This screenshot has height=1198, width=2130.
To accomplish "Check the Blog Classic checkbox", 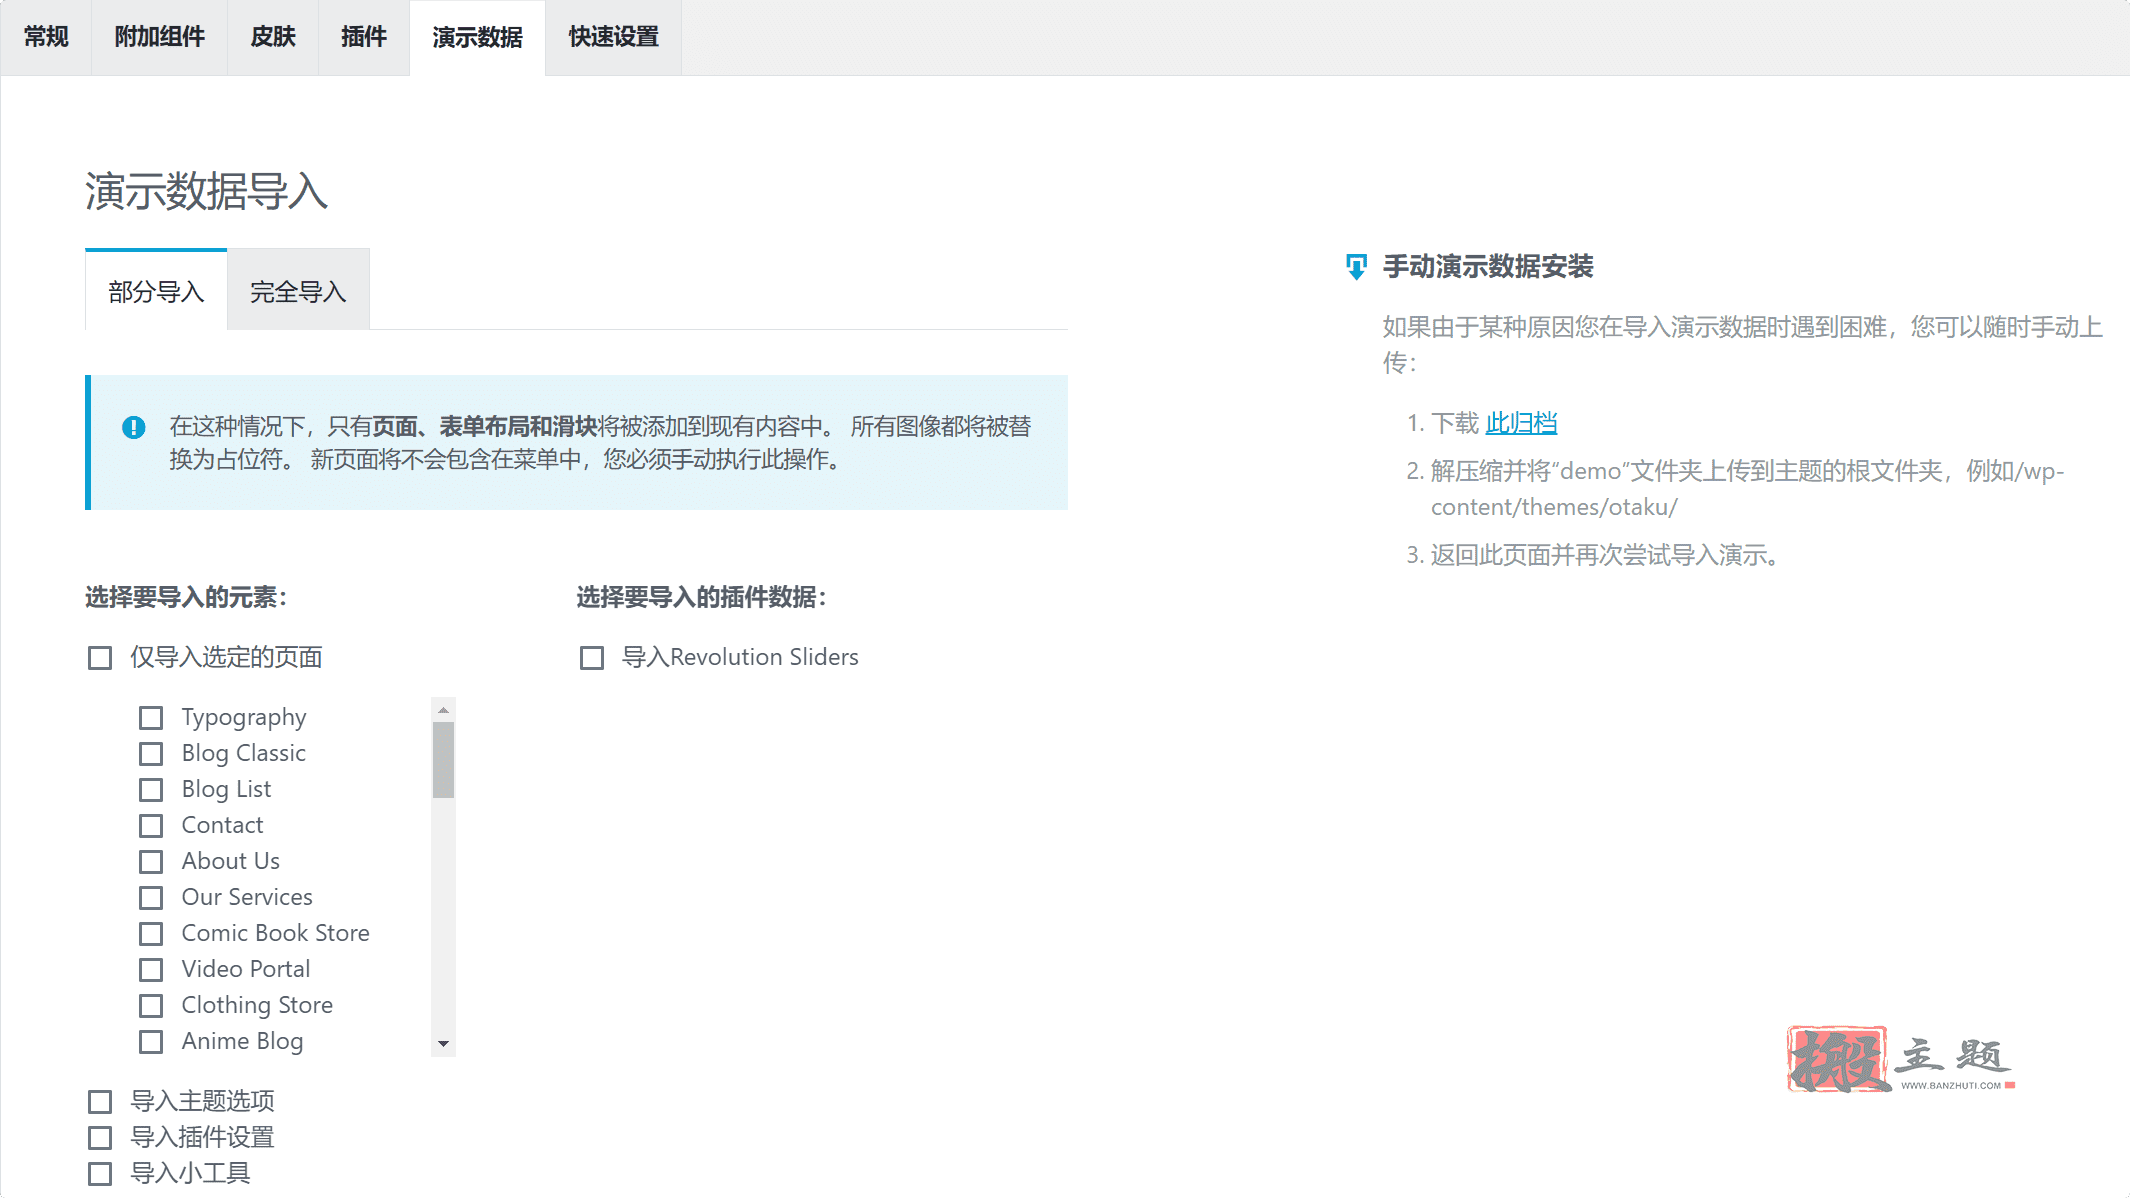I will point(151,754).
